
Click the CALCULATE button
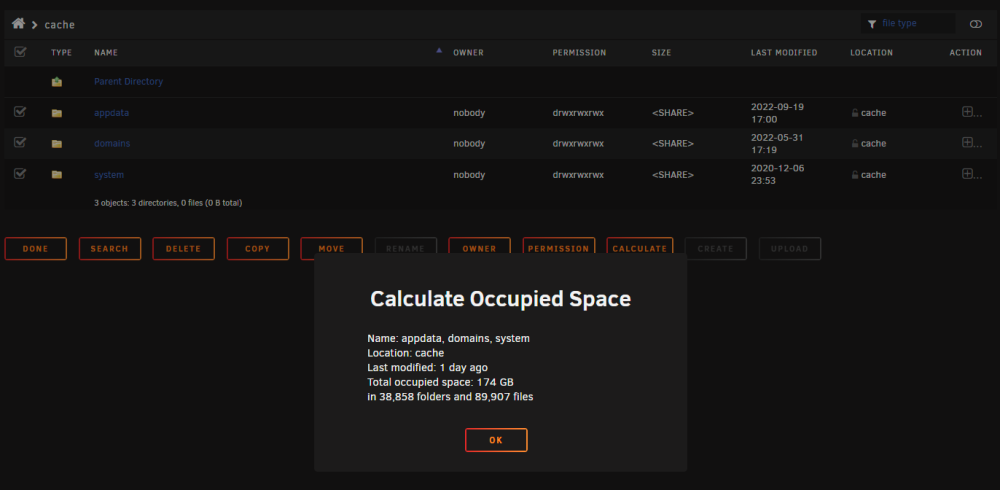(x=640, y=248)
